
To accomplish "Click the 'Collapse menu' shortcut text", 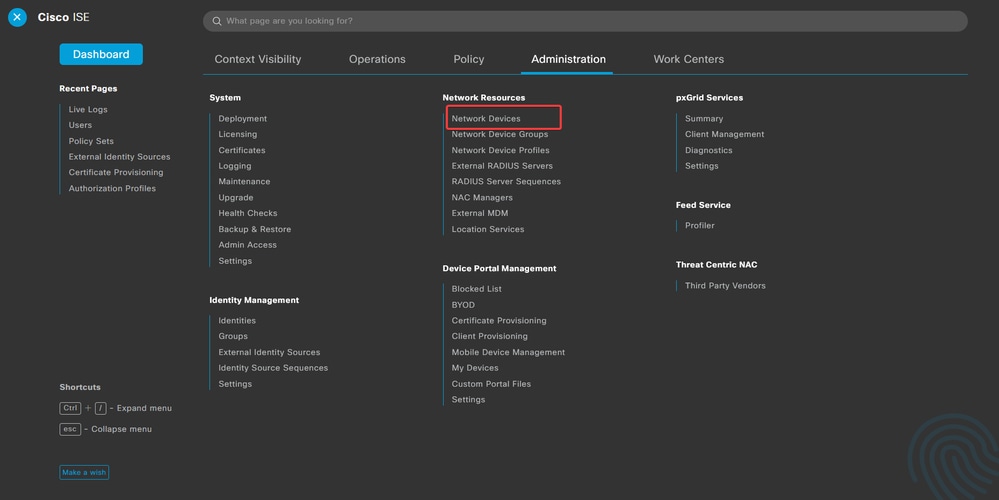I will coord(121,429).
